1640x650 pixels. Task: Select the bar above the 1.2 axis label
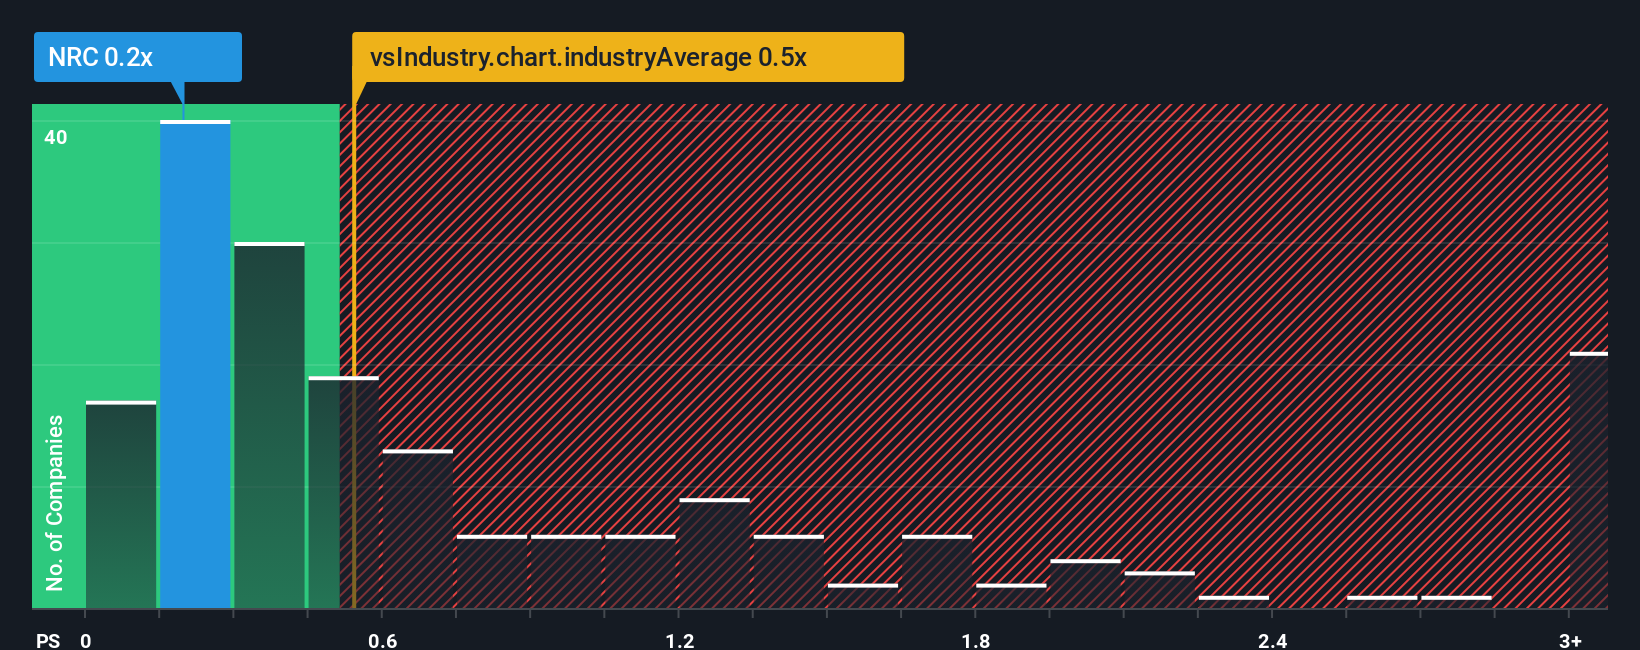714,553
